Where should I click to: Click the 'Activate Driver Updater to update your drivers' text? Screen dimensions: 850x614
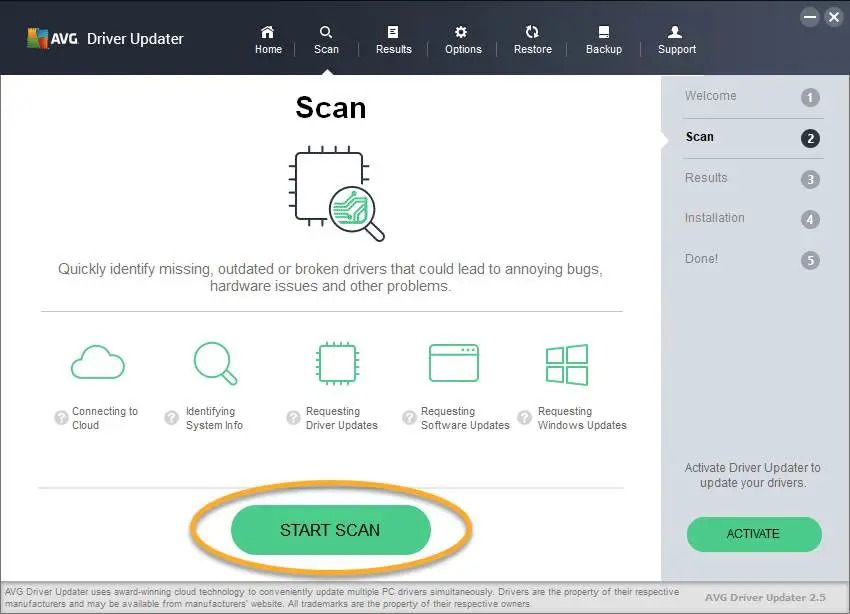(752, 475)
